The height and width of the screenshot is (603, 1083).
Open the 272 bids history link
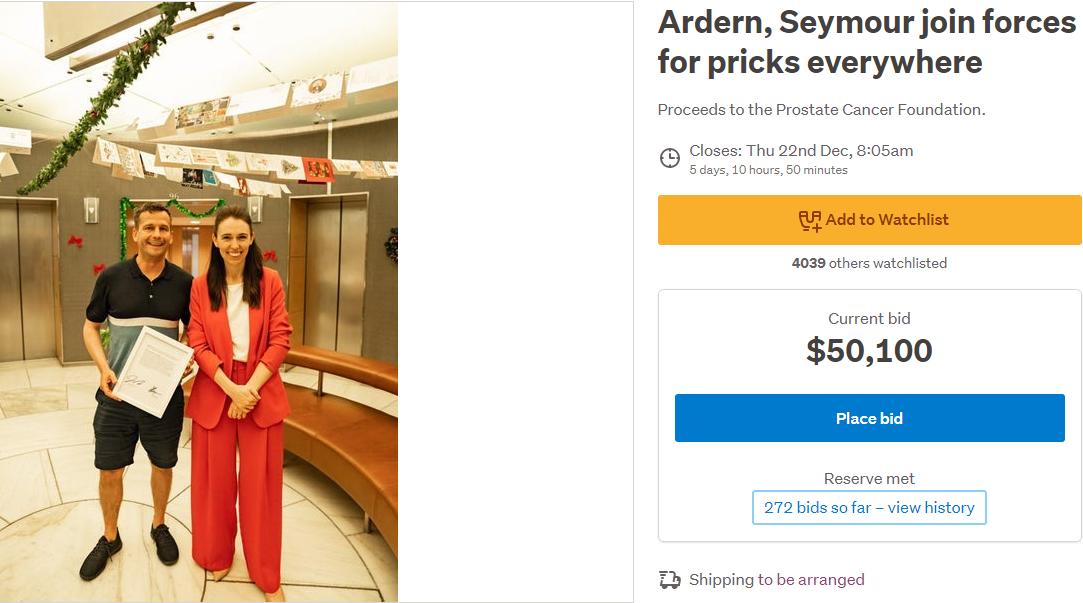pos(869,508)
